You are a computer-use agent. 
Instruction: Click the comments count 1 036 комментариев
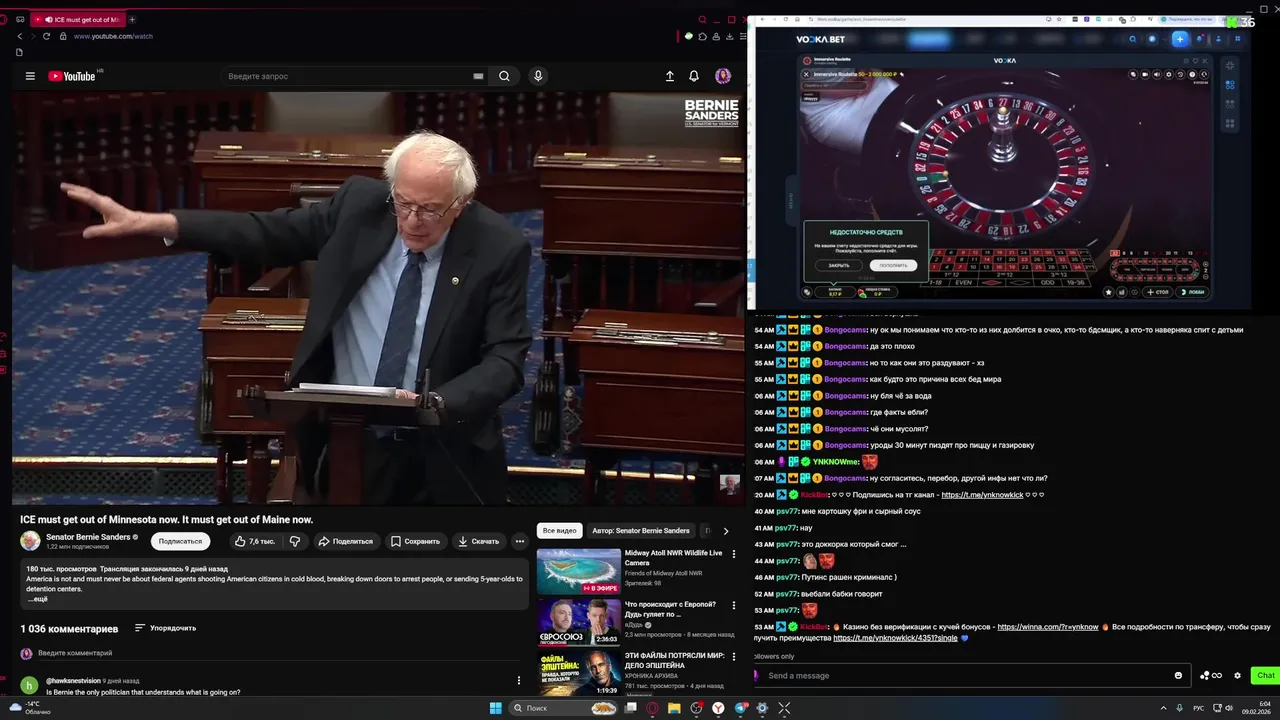[x=69, y=628]
